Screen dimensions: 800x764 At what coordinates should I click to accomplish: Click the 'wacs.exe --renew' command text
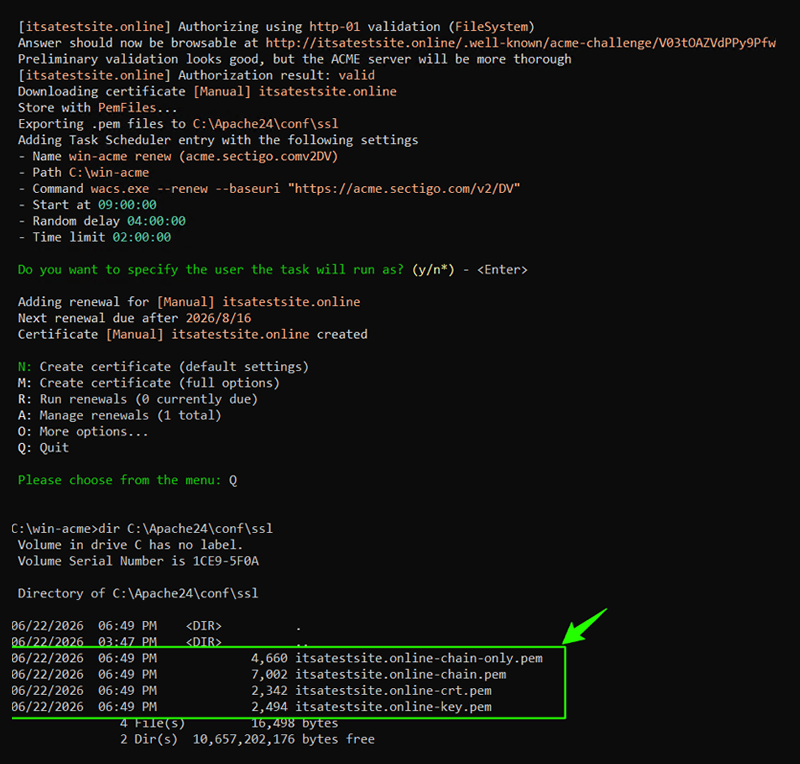tap(149, 189)
